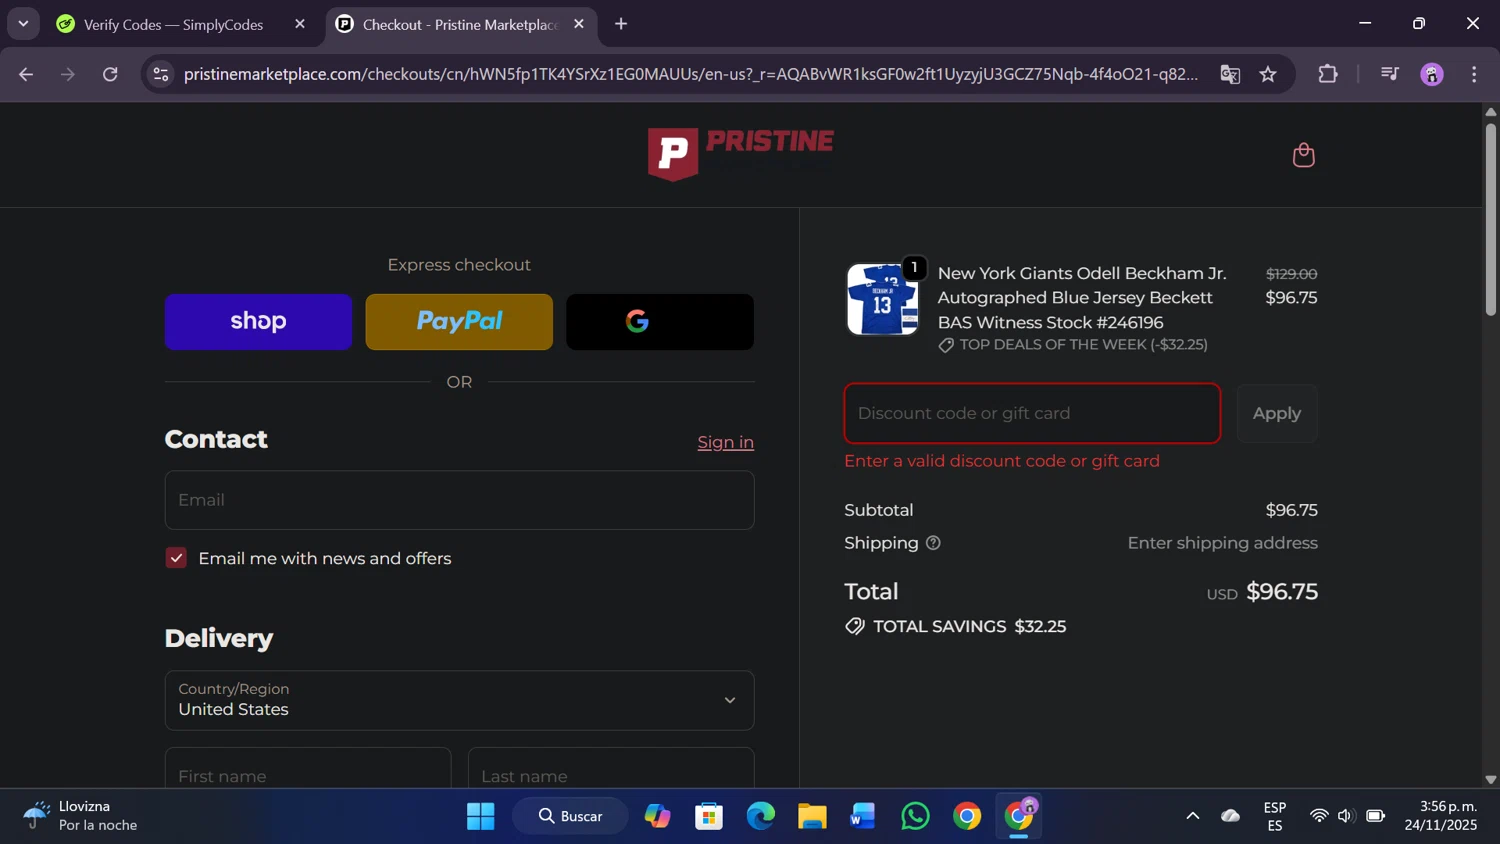Viewport: 1500px width, 844px height.
Task: Bookmark this page with the star
Action: click(1268, 74)
